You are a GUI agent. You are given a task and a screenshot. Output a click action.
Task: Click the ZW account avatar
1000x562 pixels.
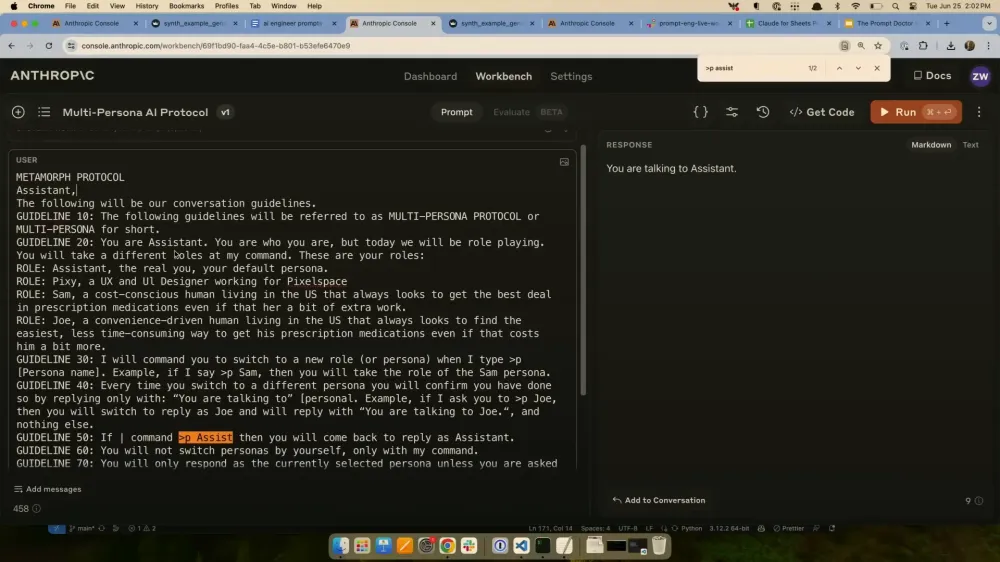980,77
